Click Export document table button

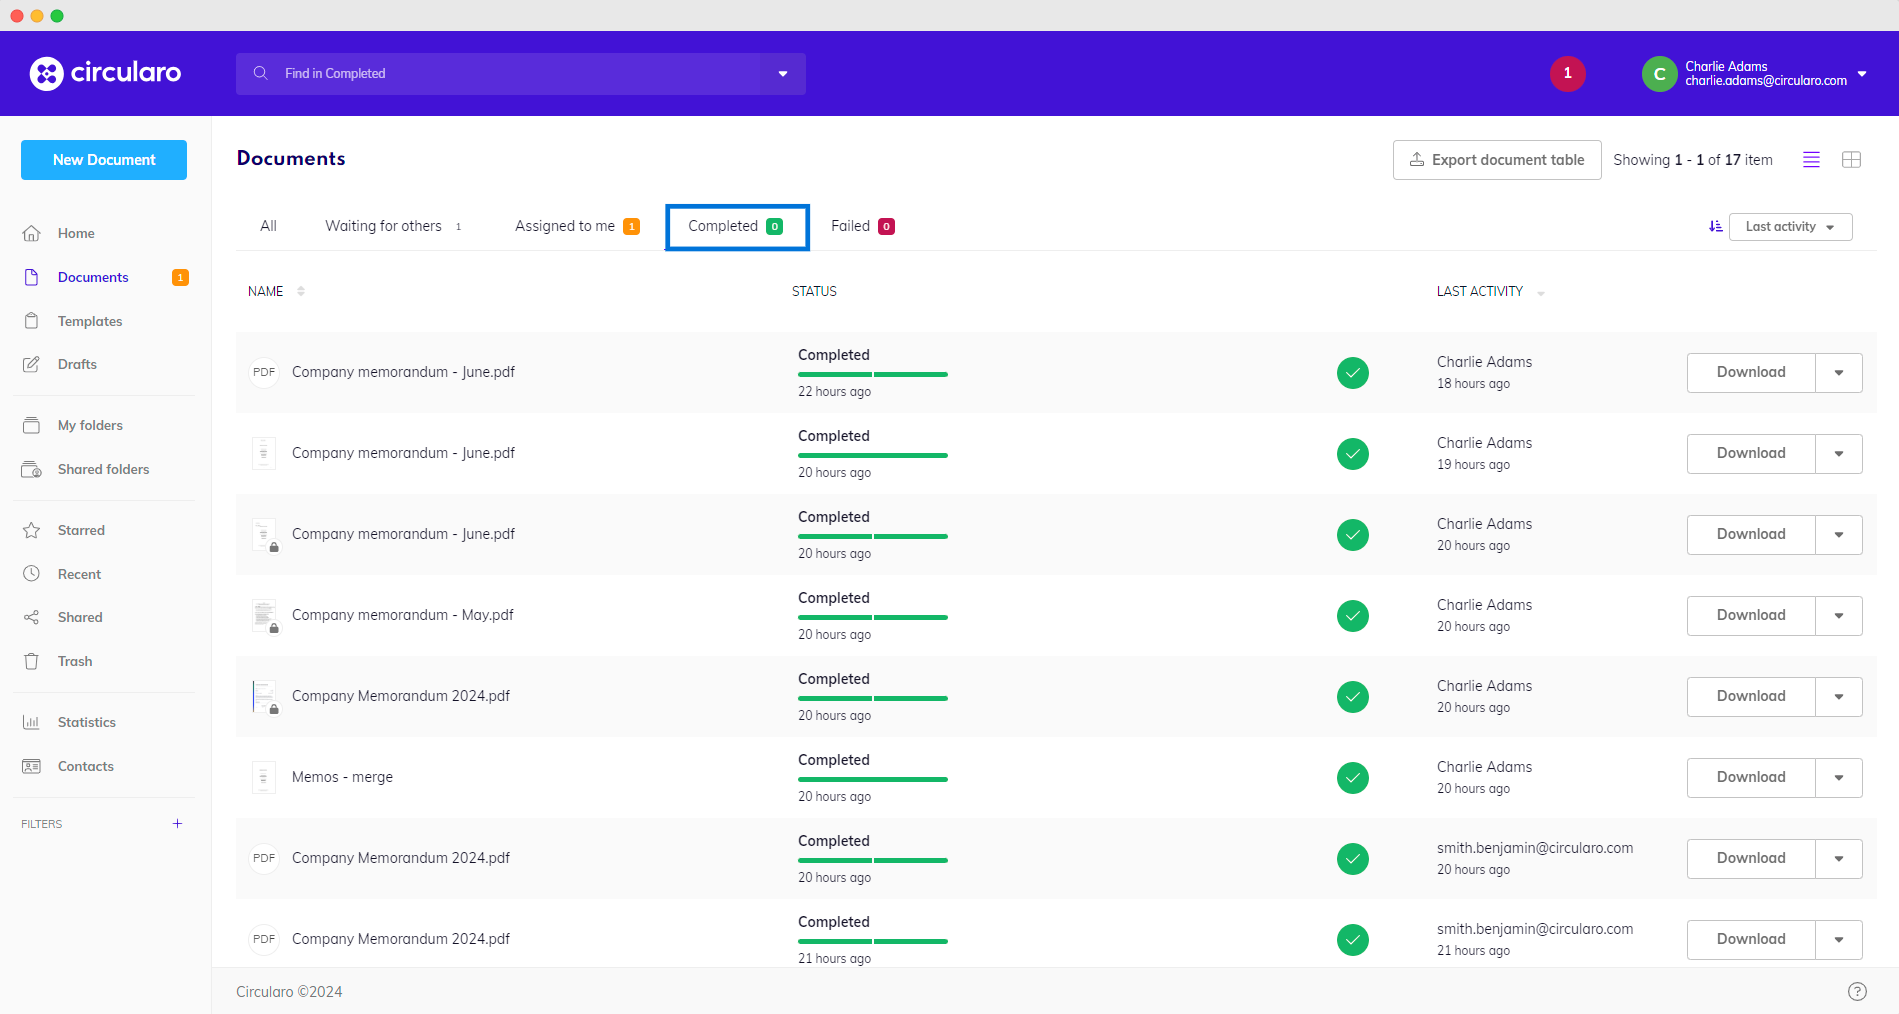point(1496,160)
